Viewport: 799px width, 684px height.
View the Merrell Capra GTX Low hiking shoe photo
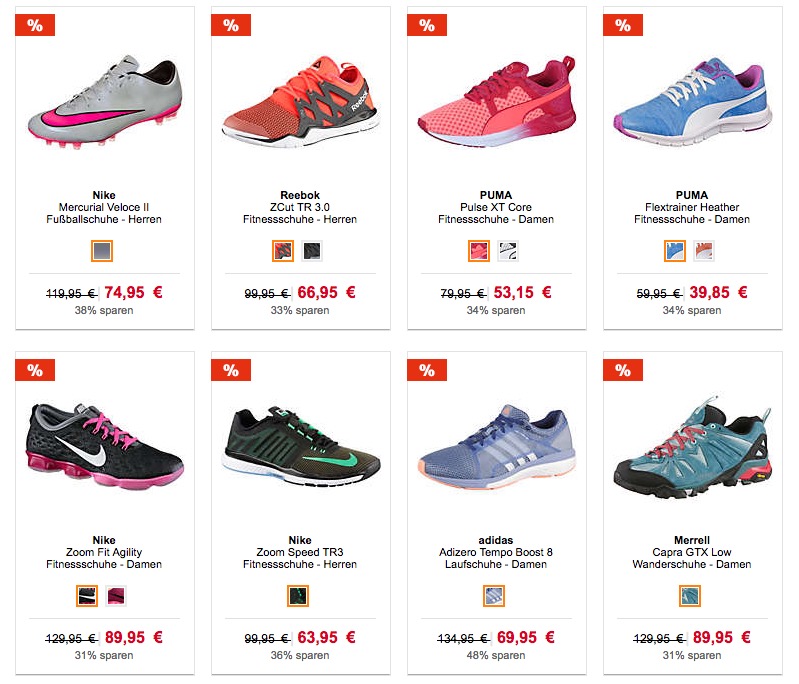coord(693,446)
